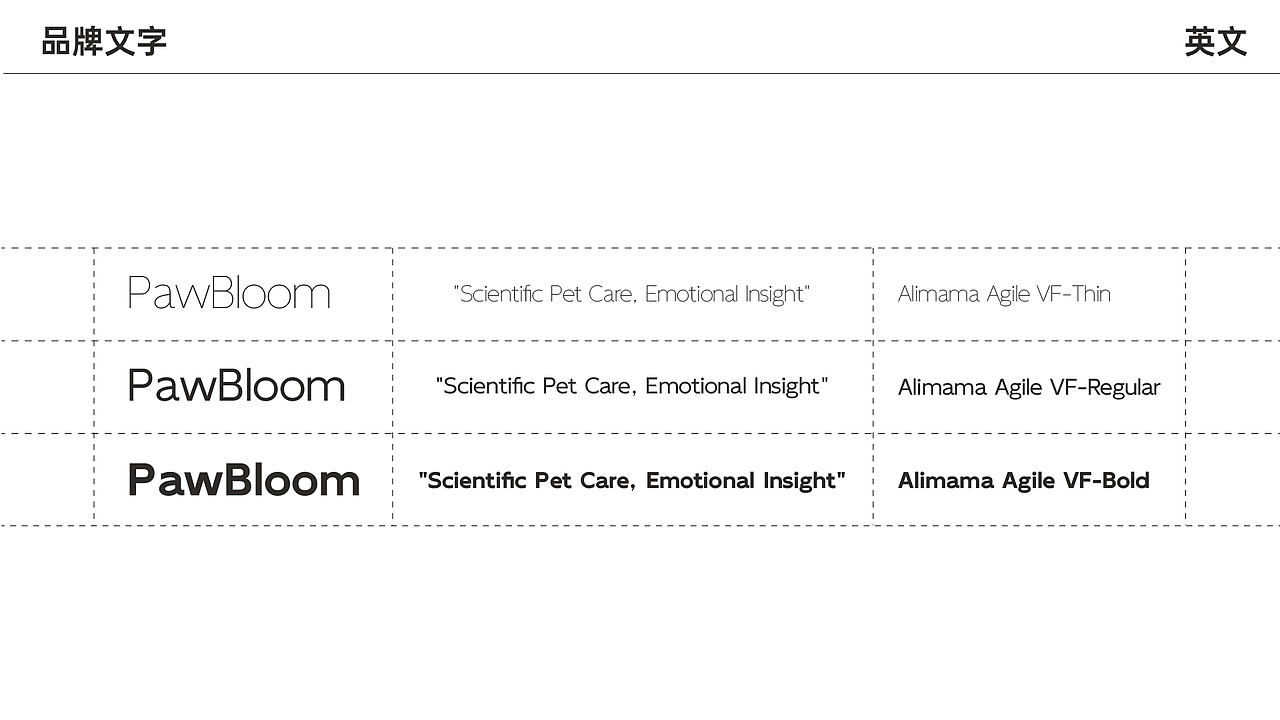Select the thin-weight PawBloom wordmark

tap(229, 294)
